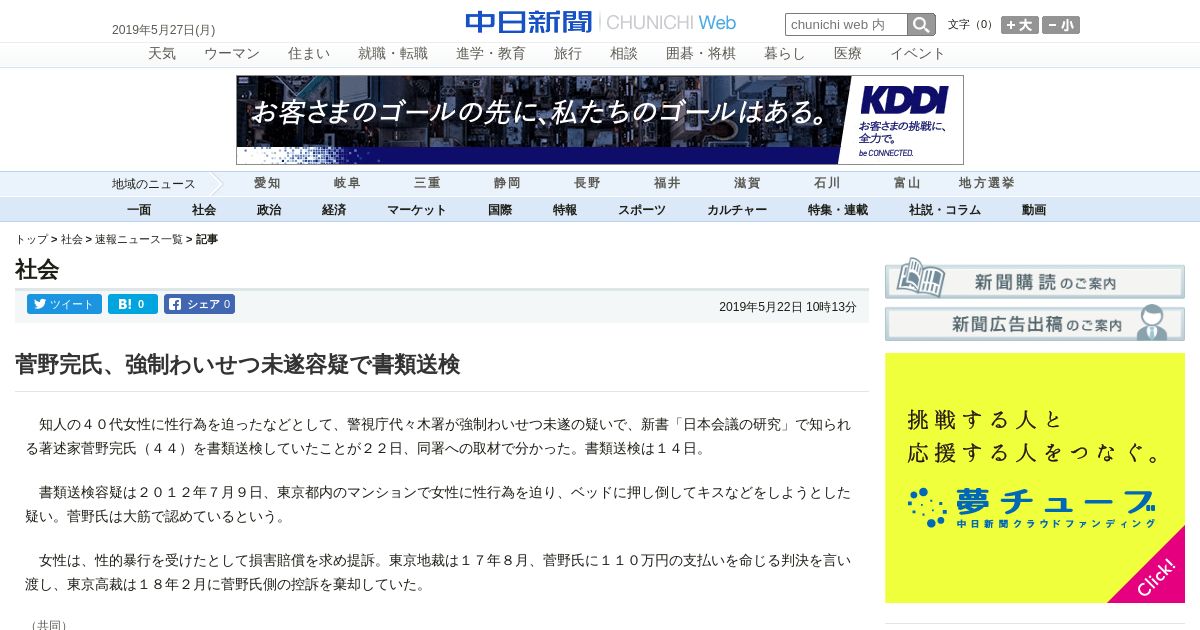Share the article with the Tweet button

[64, 304]
